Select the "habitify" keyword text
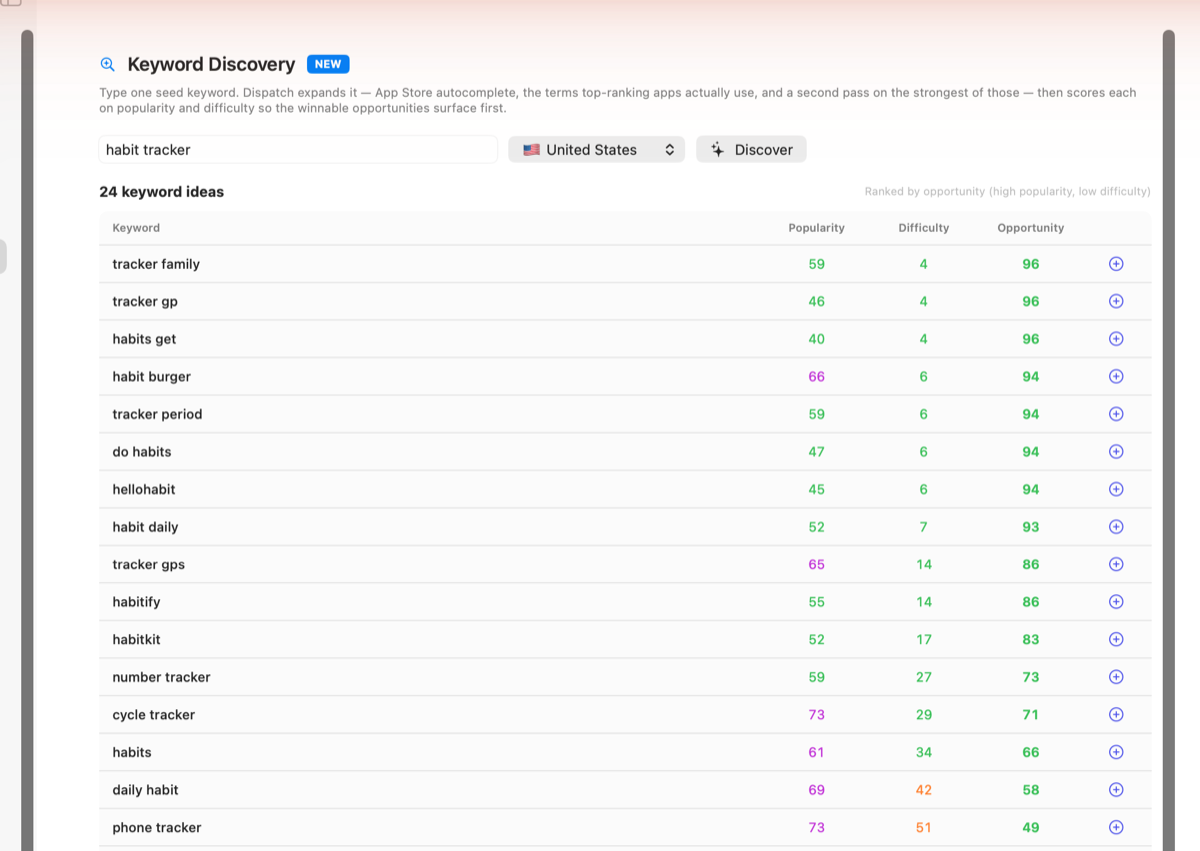The height and width of the screenshot is (851, 1200). tap(136, 601)
